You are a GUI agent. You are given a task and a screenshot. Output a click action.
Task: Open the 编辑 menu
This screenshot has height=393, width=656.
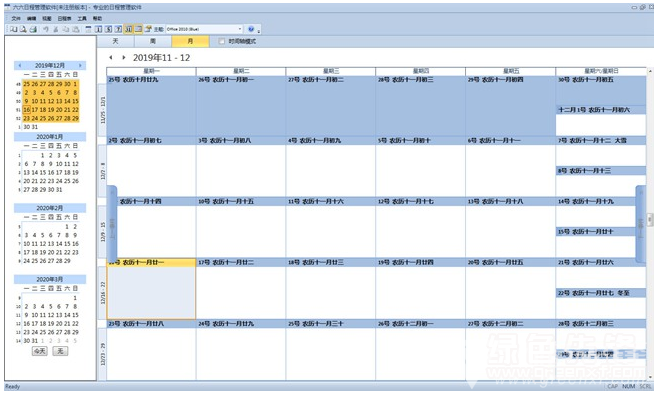click(x=31, y=18)
